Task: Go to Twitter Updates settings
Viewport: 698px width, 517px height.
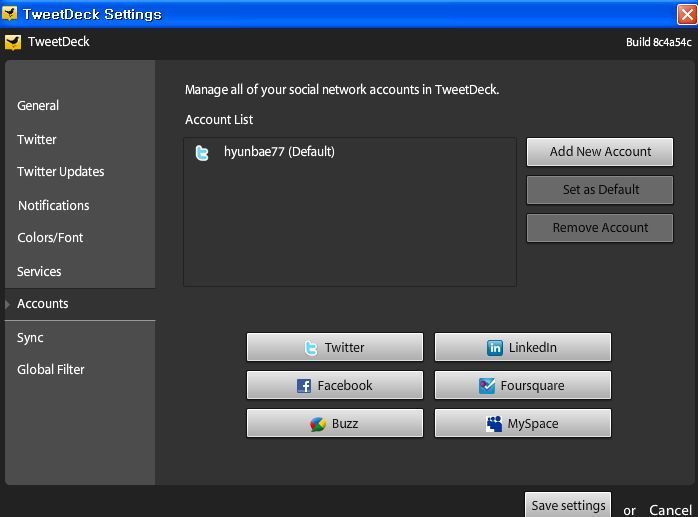Action: pos(61,172)
